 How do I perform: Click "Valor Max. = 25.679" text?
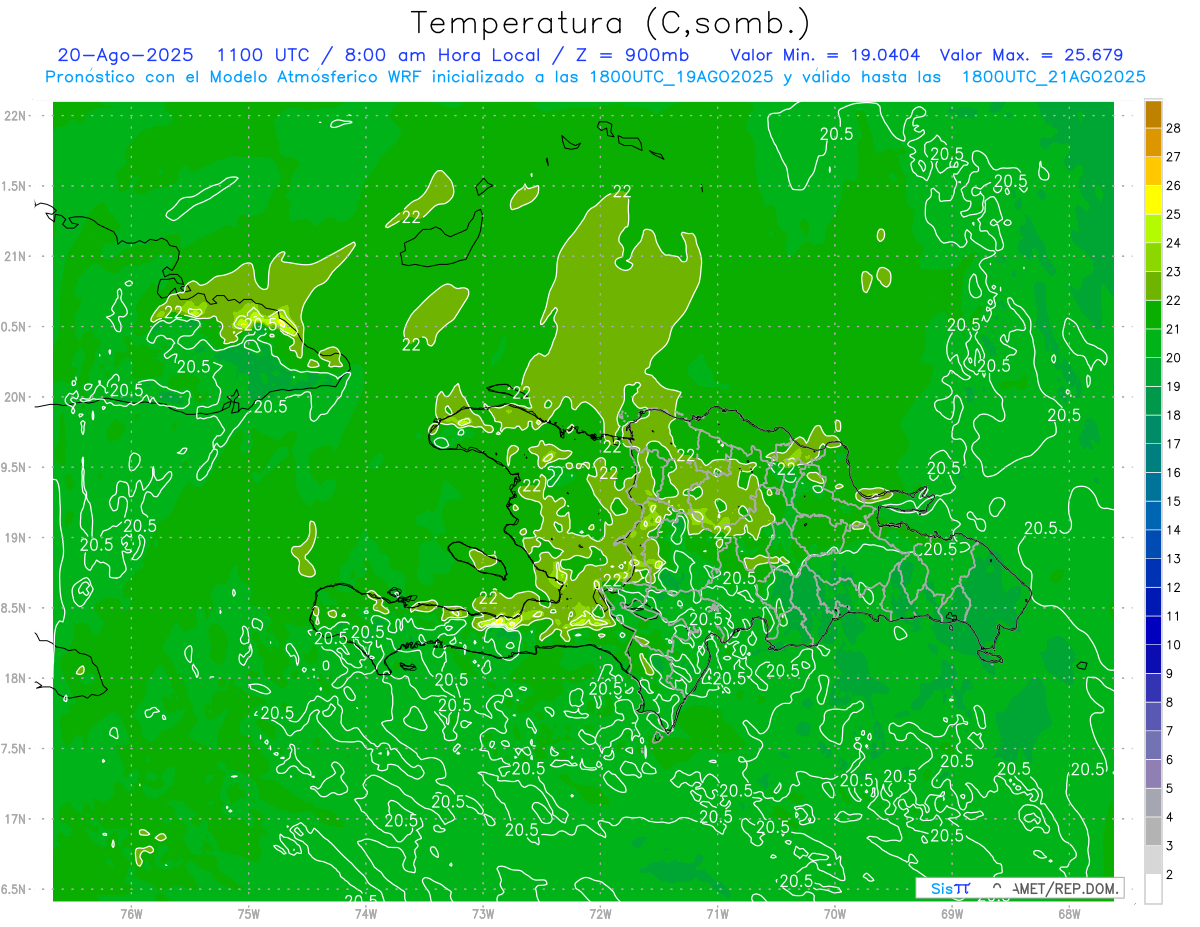point(1031,55)
